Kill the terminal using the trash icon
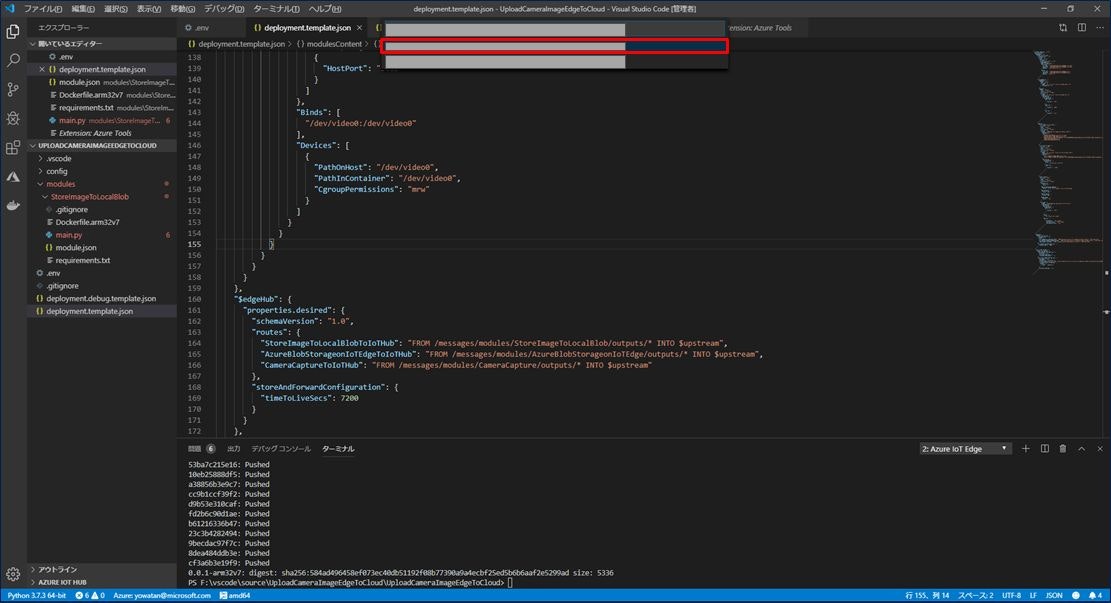The height and width of the screenshot is (603, 1111). coord(1062,448)
